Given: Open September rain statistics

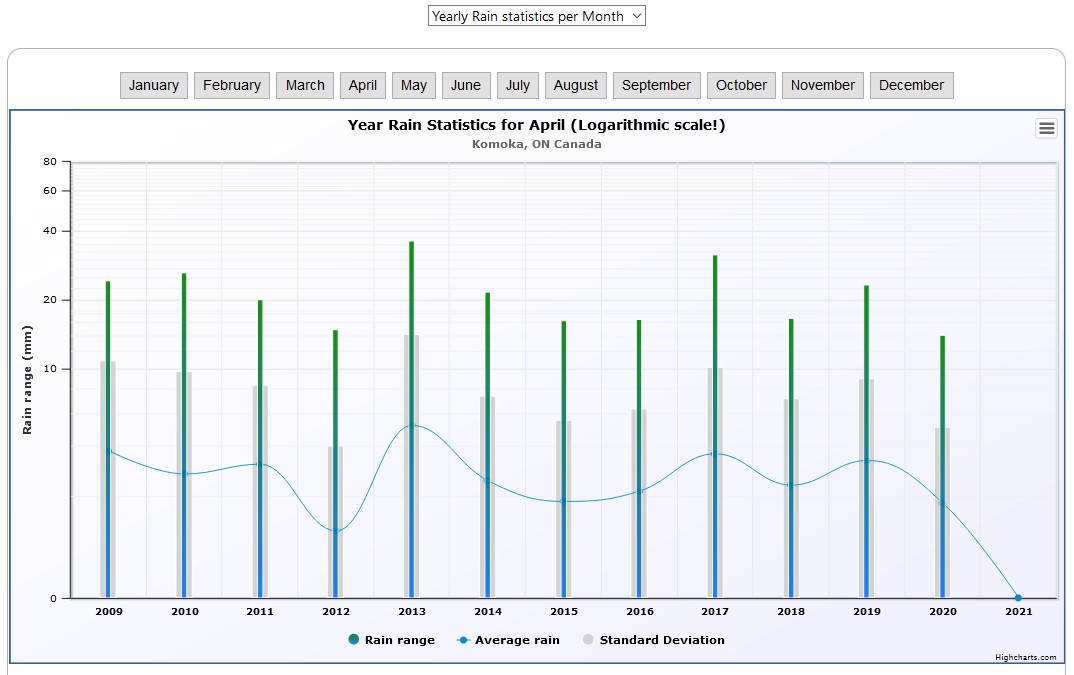Looking at the screenshot, I should pos(656,85).
